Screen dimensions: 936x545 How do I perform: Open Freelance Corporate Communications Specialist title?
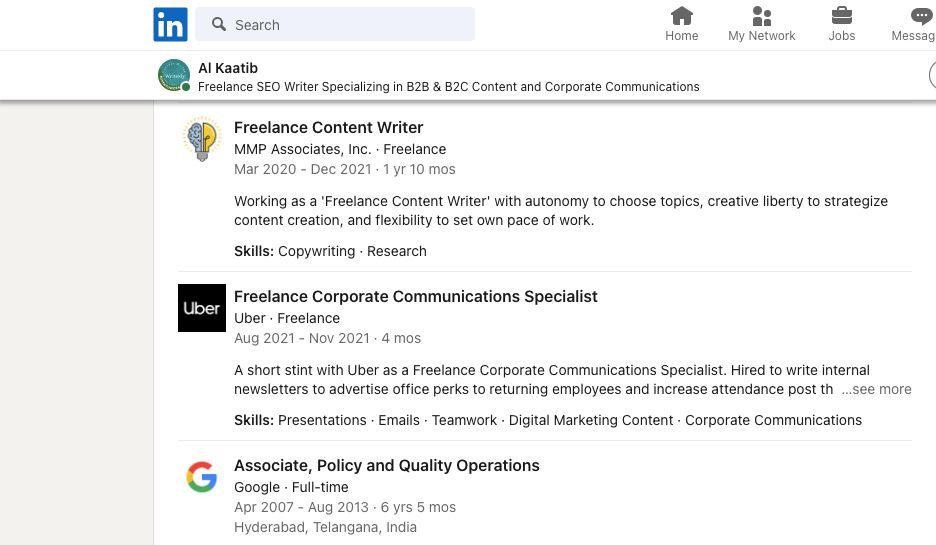pyautogui.click(x=415, y=296)
